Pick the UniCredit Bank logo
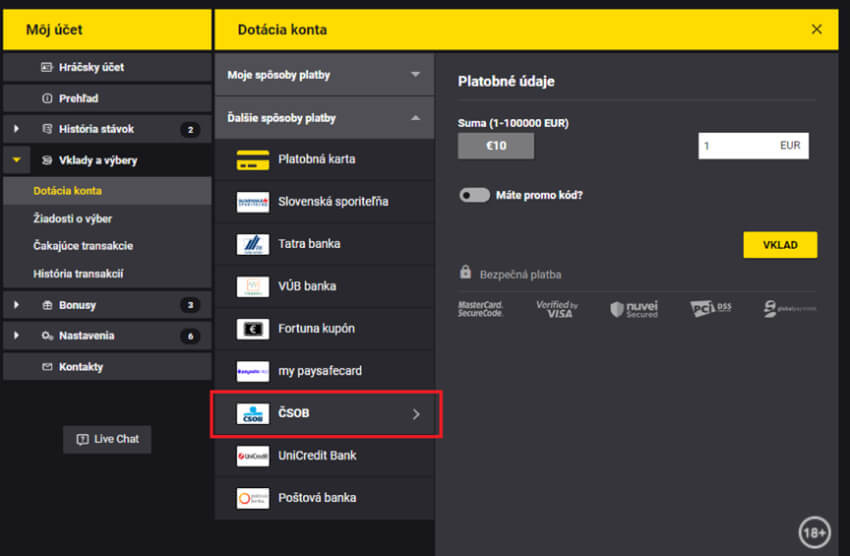Image resolution: width=850 pixels, height=556 pixels. [x=253, y=456]
